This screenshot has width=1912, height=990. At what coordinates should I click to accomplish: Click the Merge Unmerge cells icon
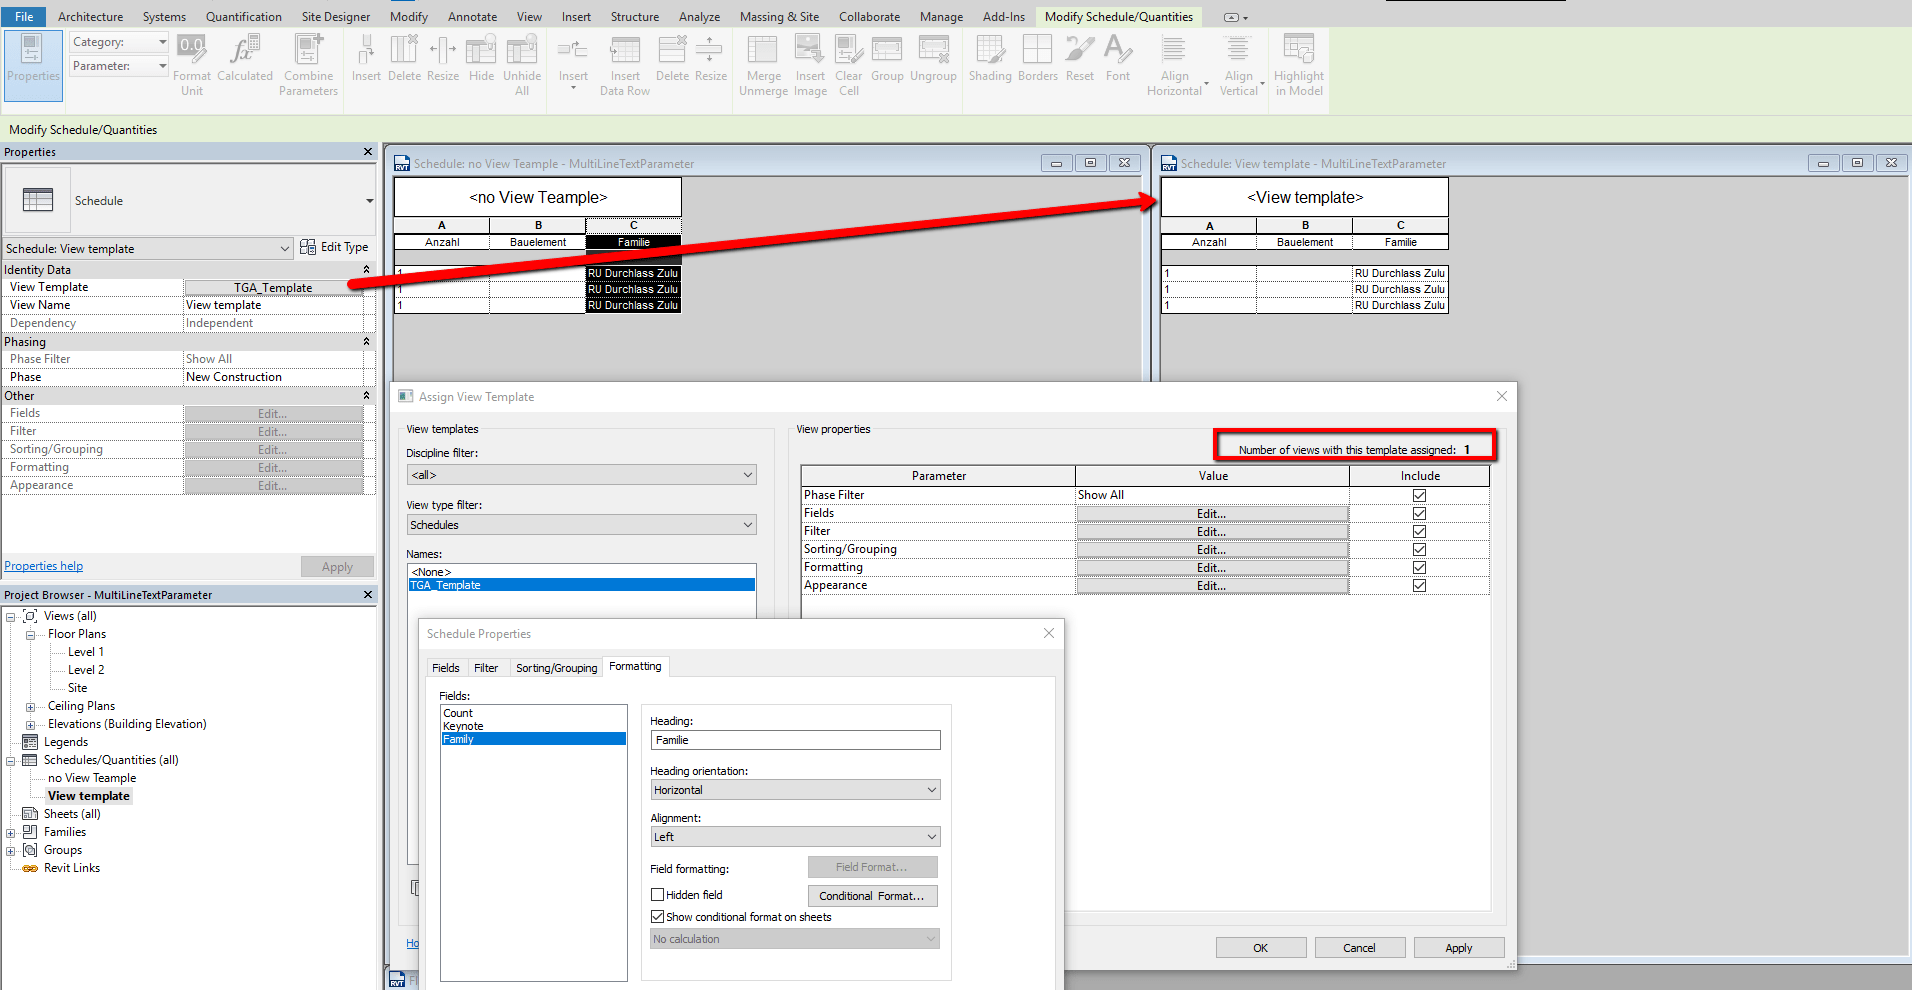[x=762, y=63]
